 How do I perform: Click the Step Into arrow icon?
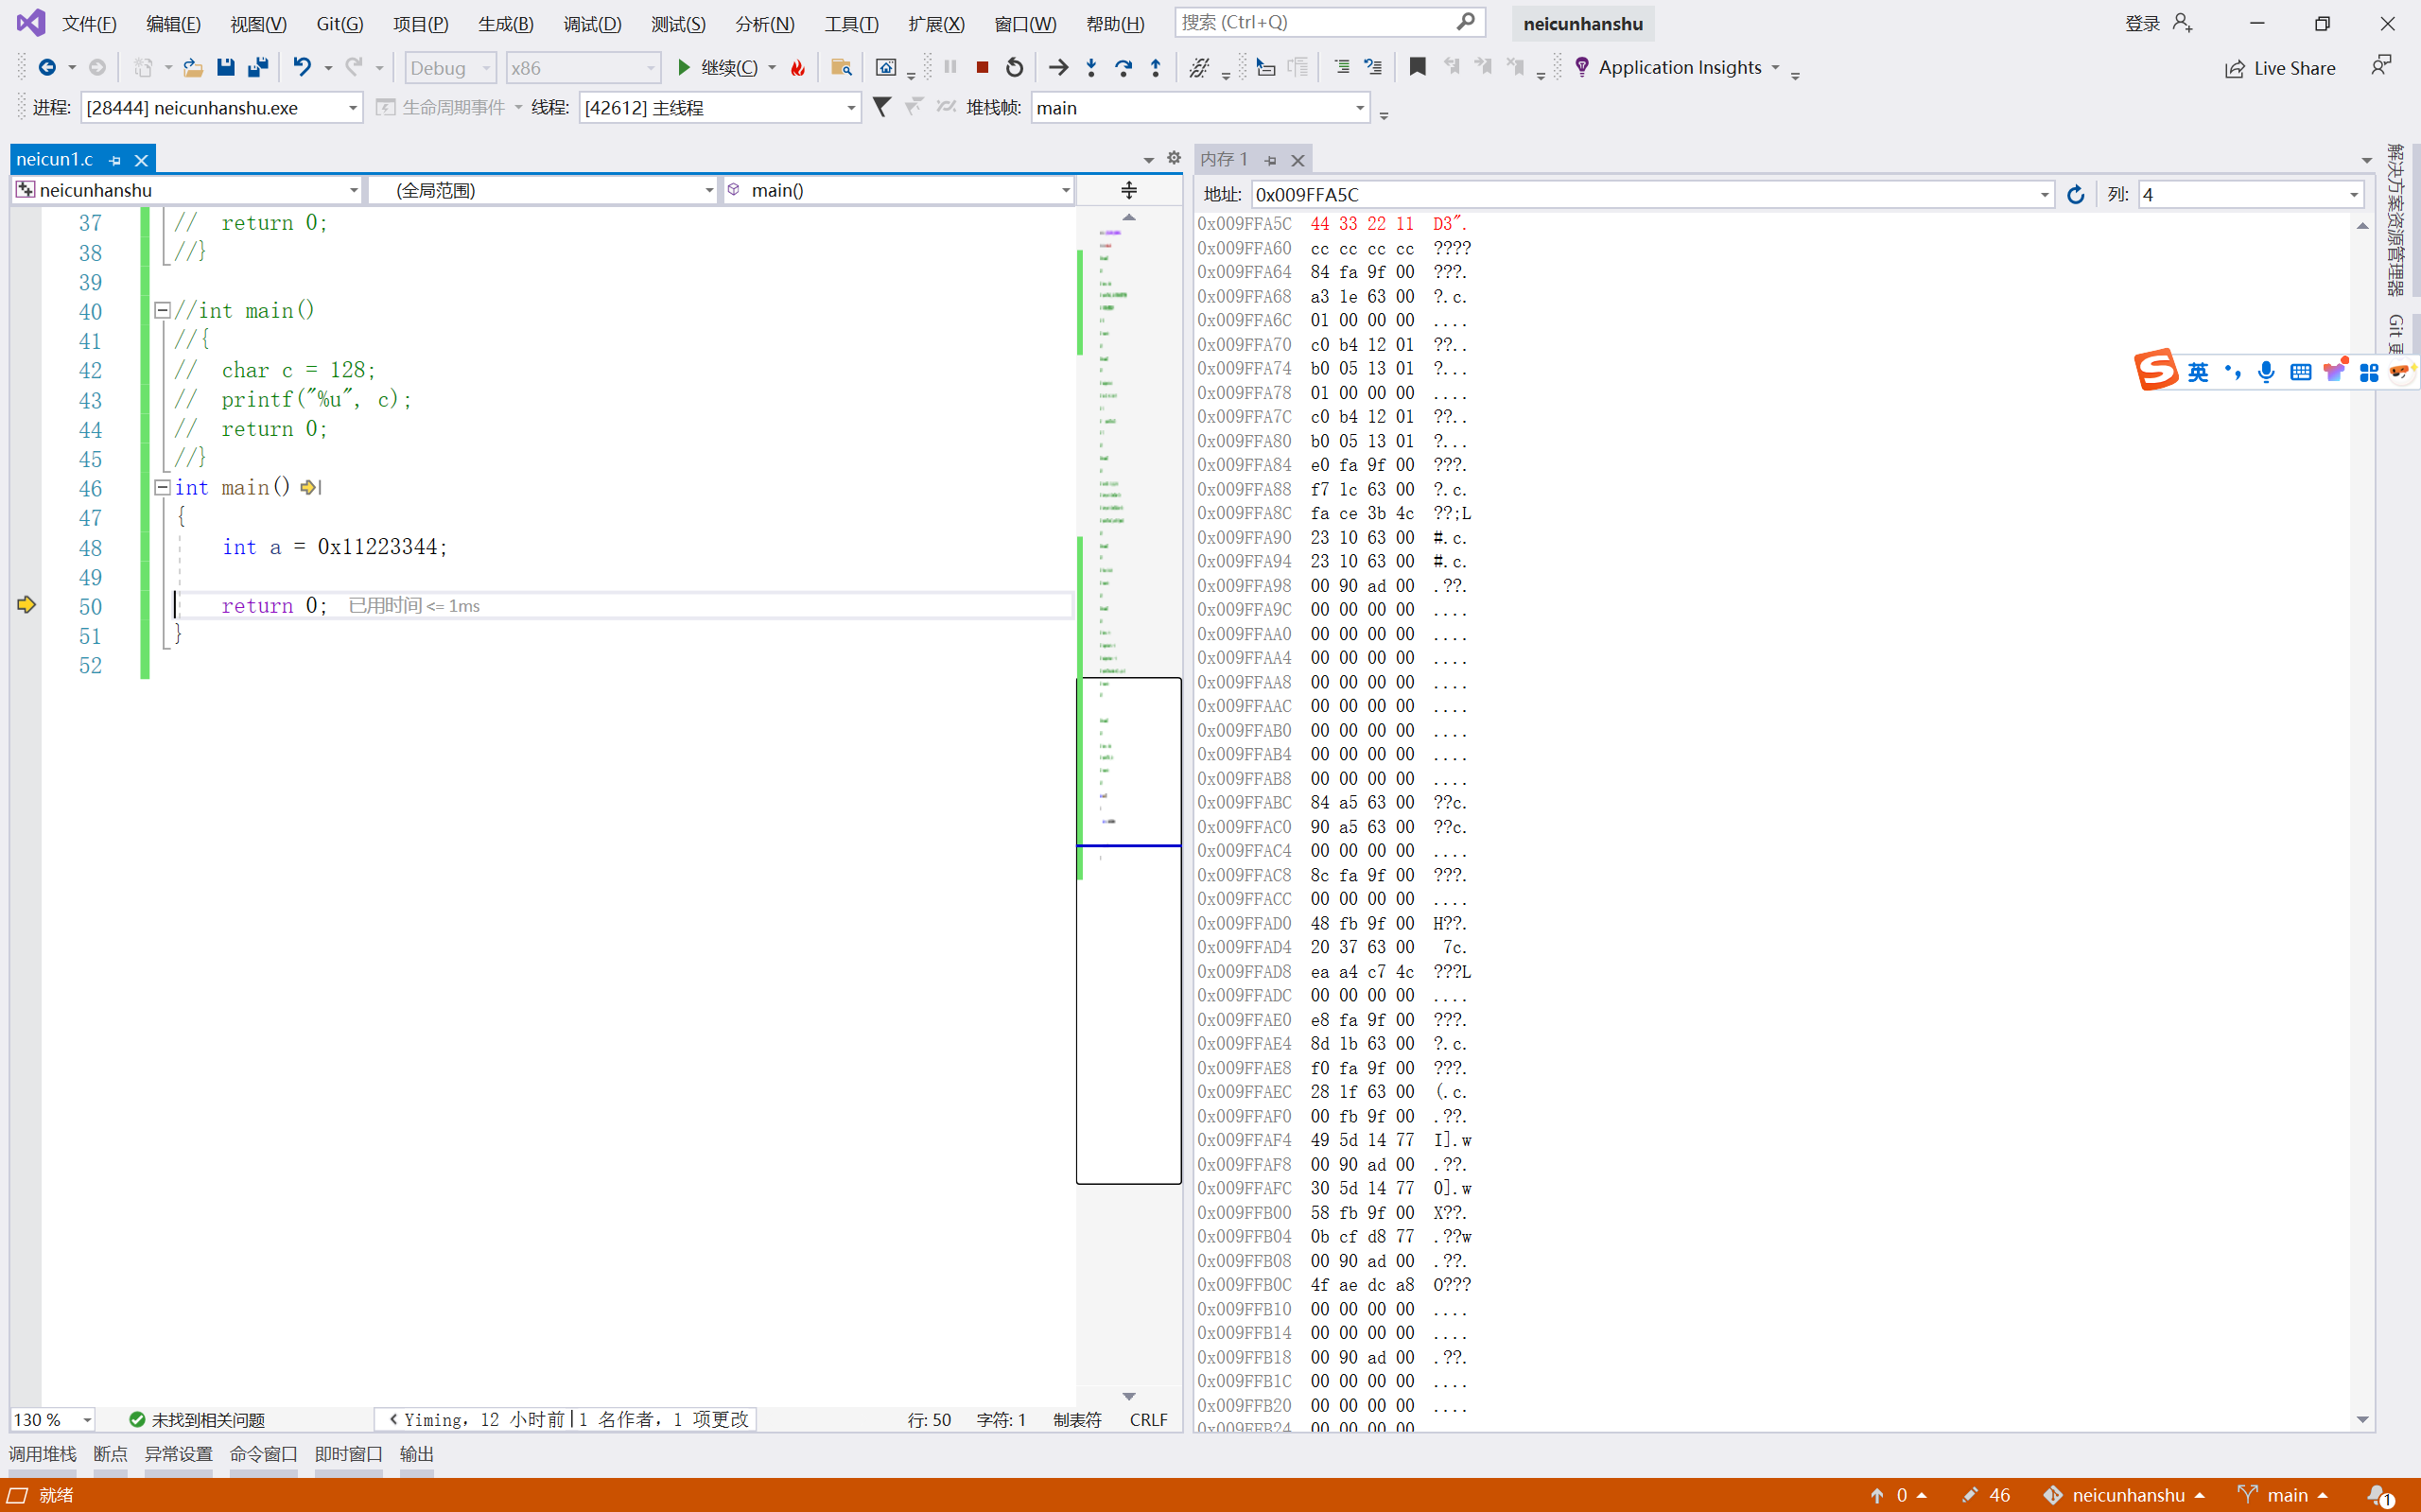(x=1091, y=67)
